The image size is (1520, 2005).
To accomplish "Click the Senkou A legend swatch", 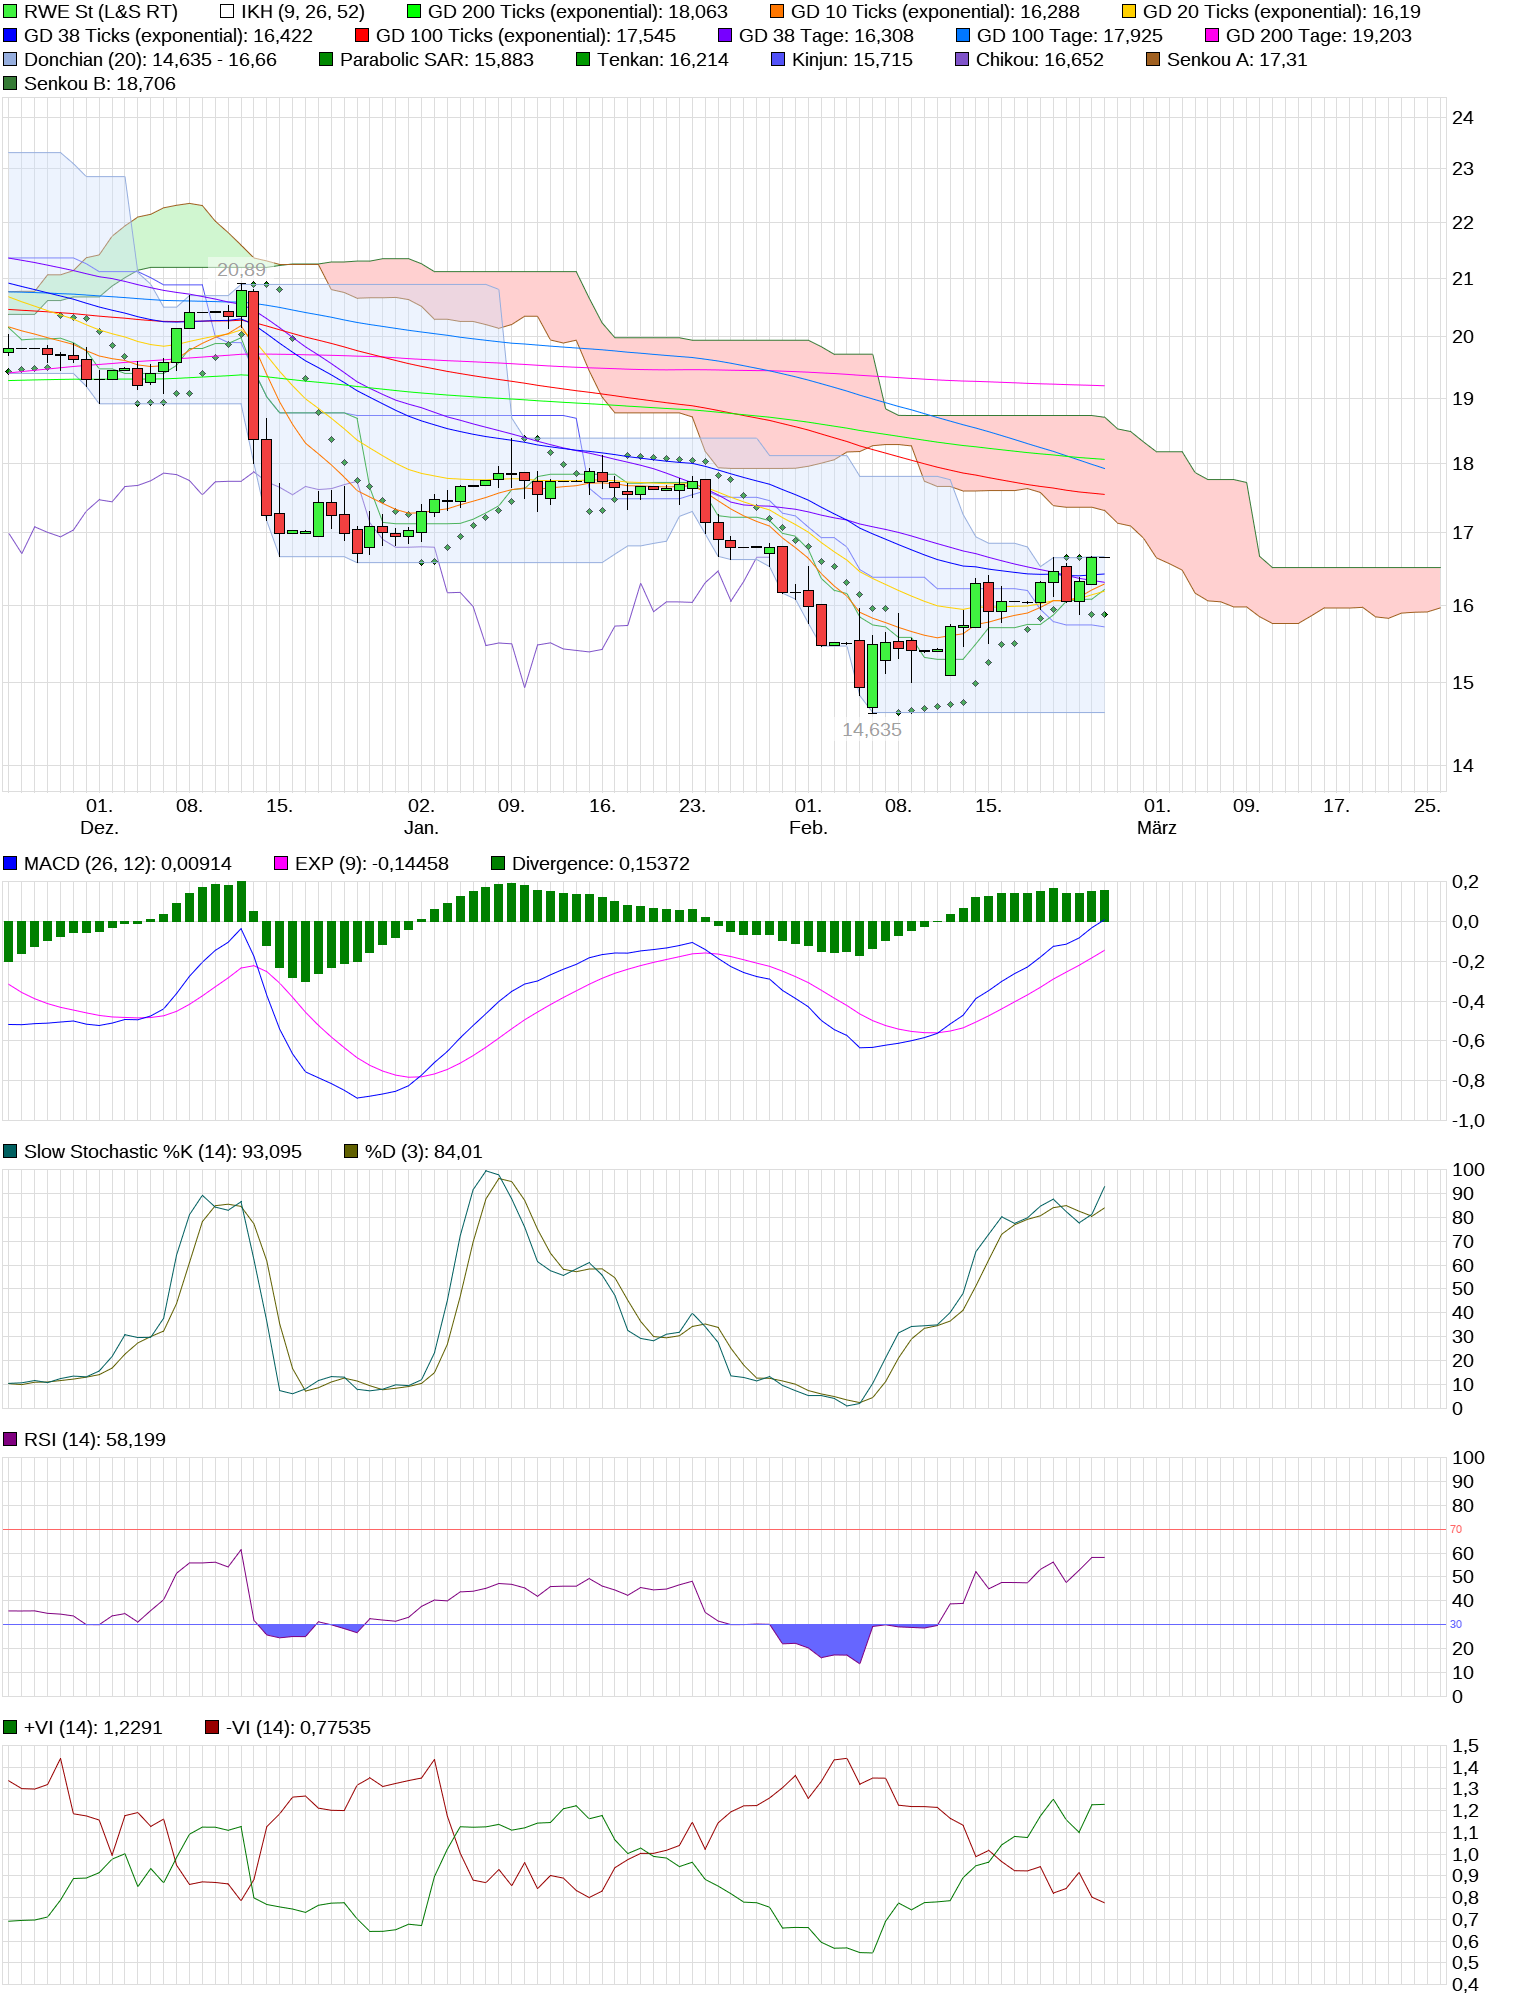I will 1153,60.
